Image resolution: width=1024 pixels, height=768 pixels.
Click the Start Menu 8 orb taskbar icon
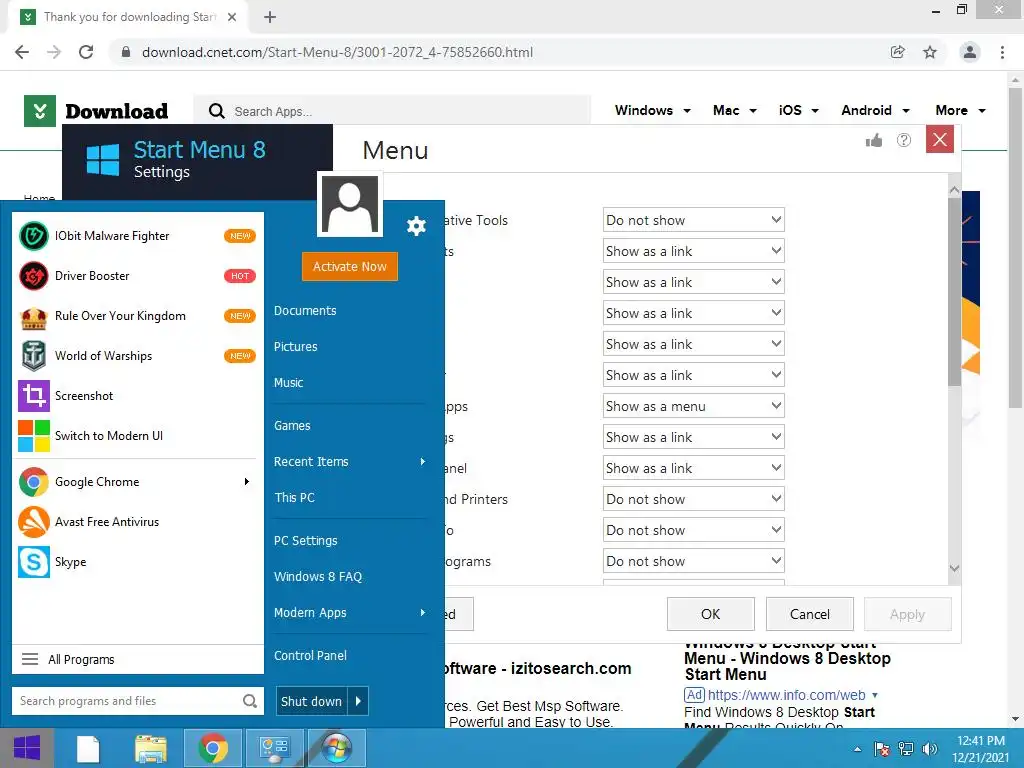pos(336,748)
